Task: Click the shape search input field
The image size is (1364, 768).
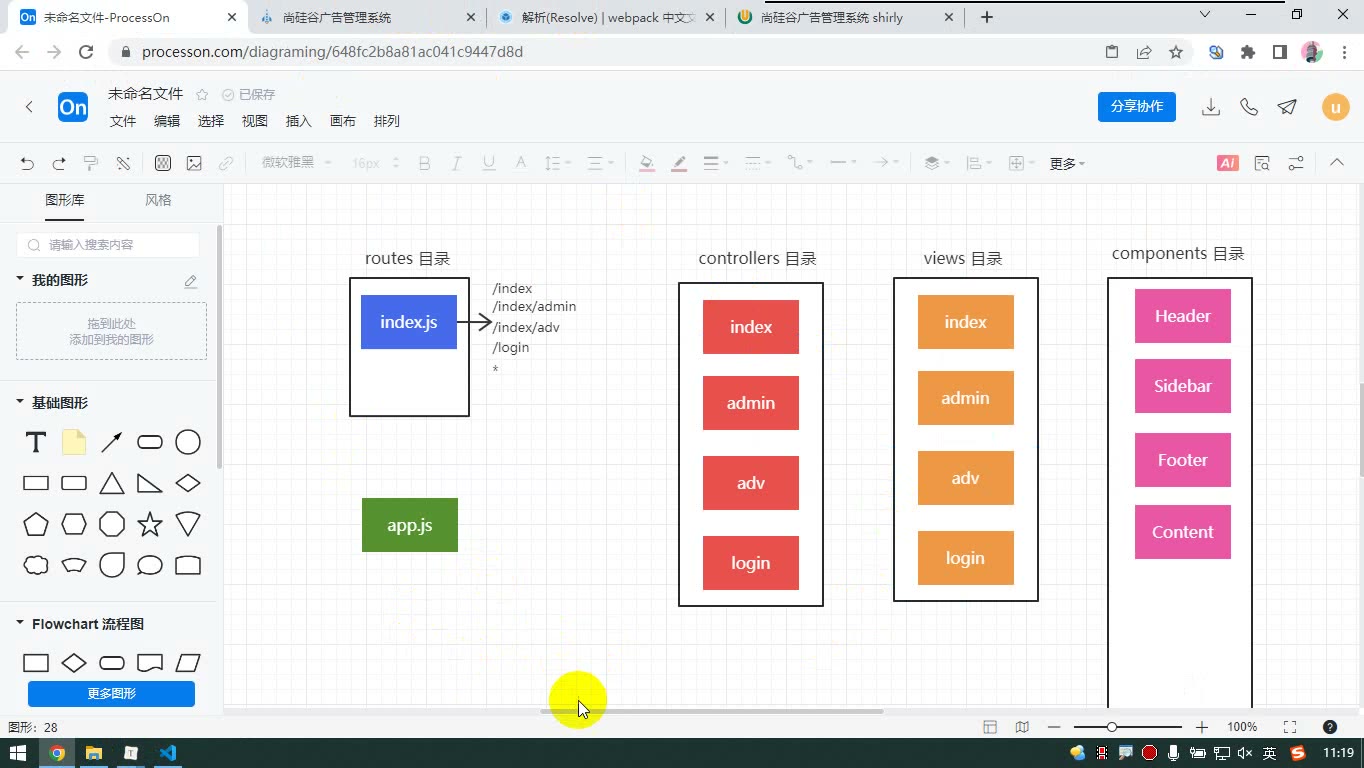Action: (x=109, y=245)
